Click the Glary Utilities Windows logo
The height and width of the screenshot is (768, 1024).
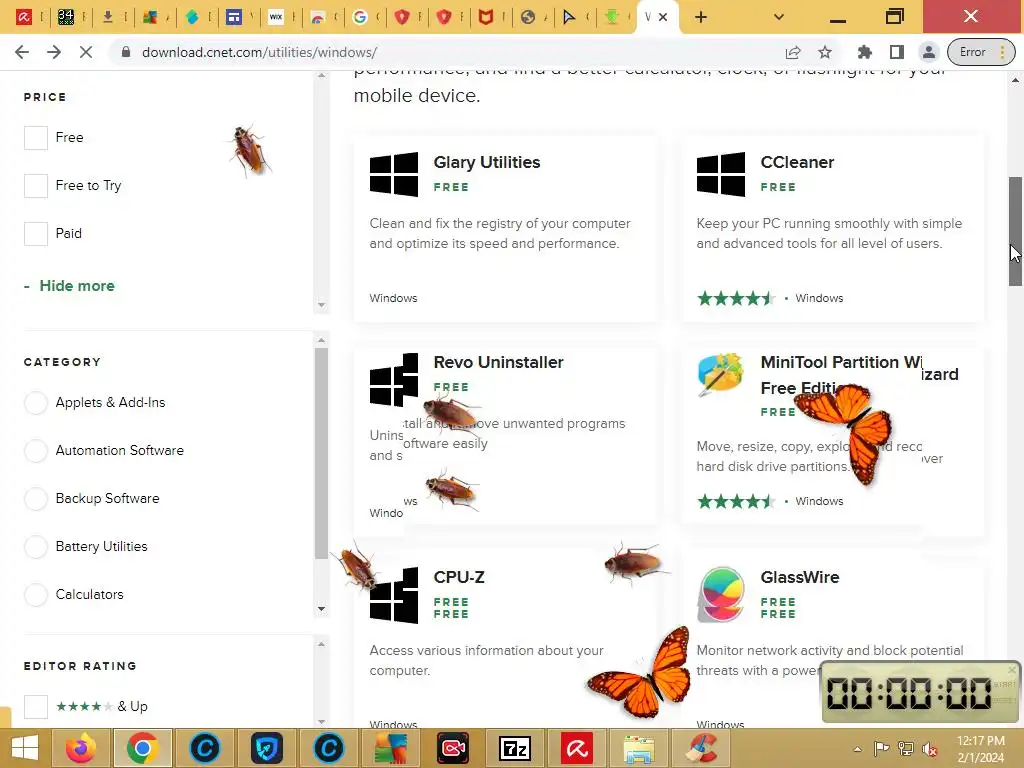(394, 174)
